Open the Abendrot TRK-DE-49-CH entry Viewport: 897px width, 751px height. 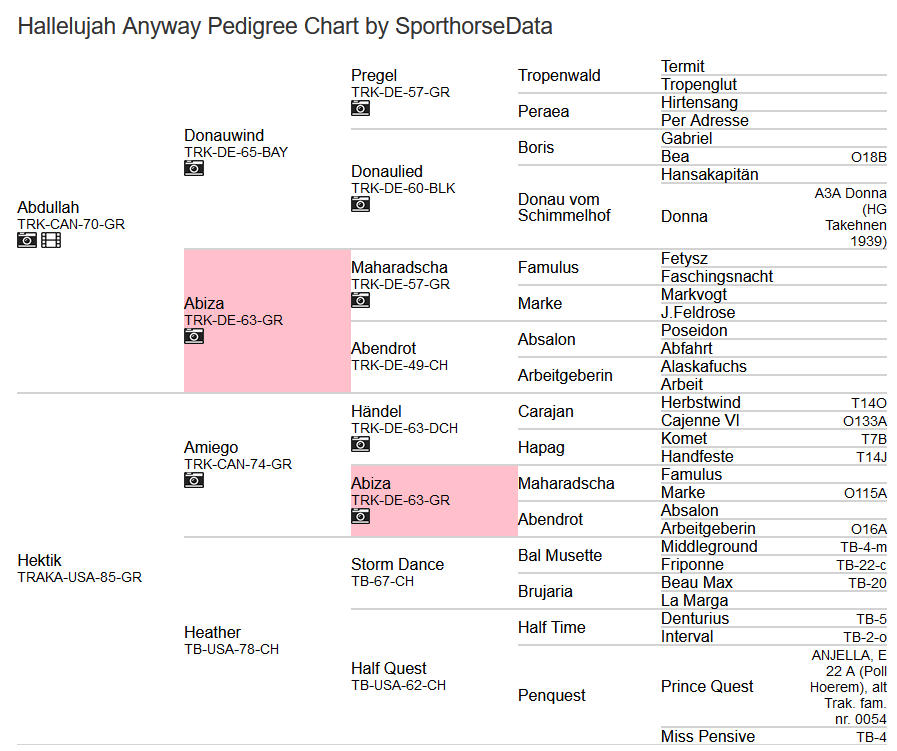[x=383, y=348]
